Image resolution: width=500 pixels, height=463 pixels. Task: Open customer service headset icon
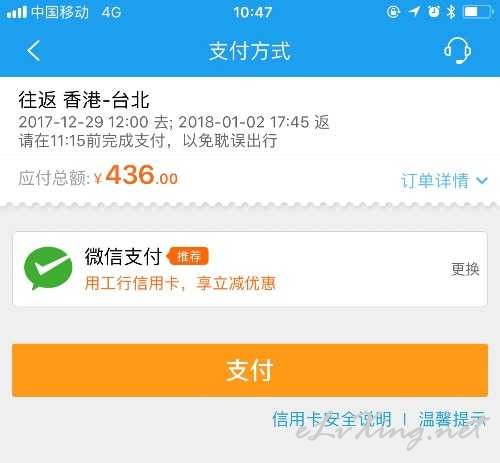tap(457, 51)
